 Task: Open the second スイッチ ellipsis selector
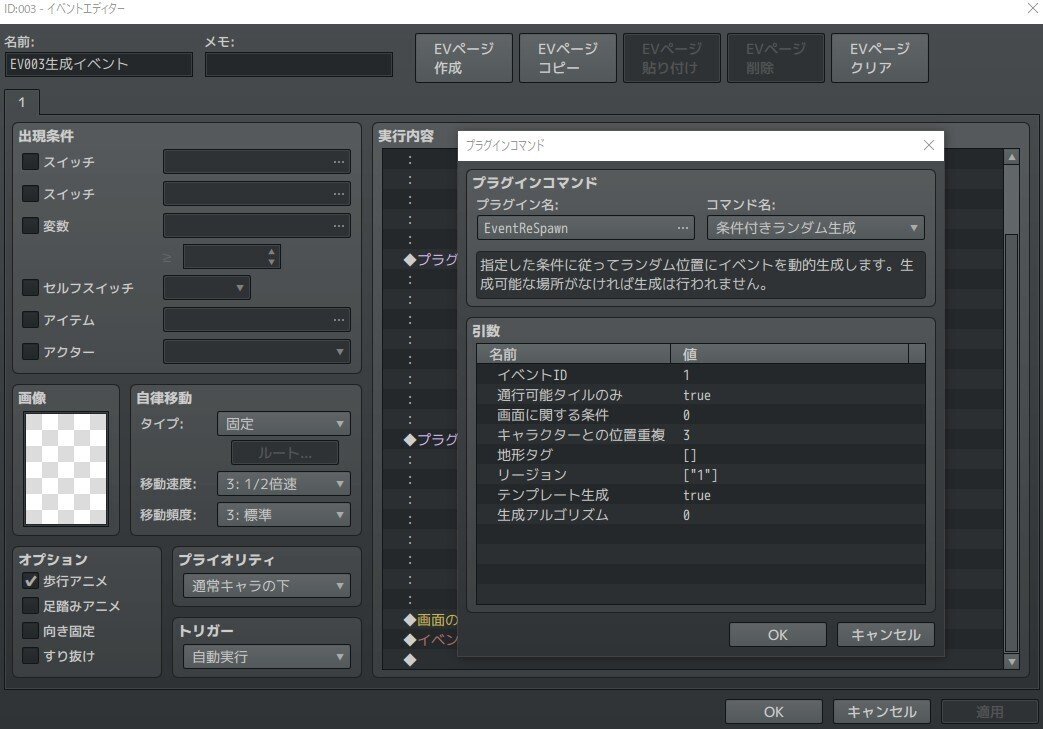[341, 193]
